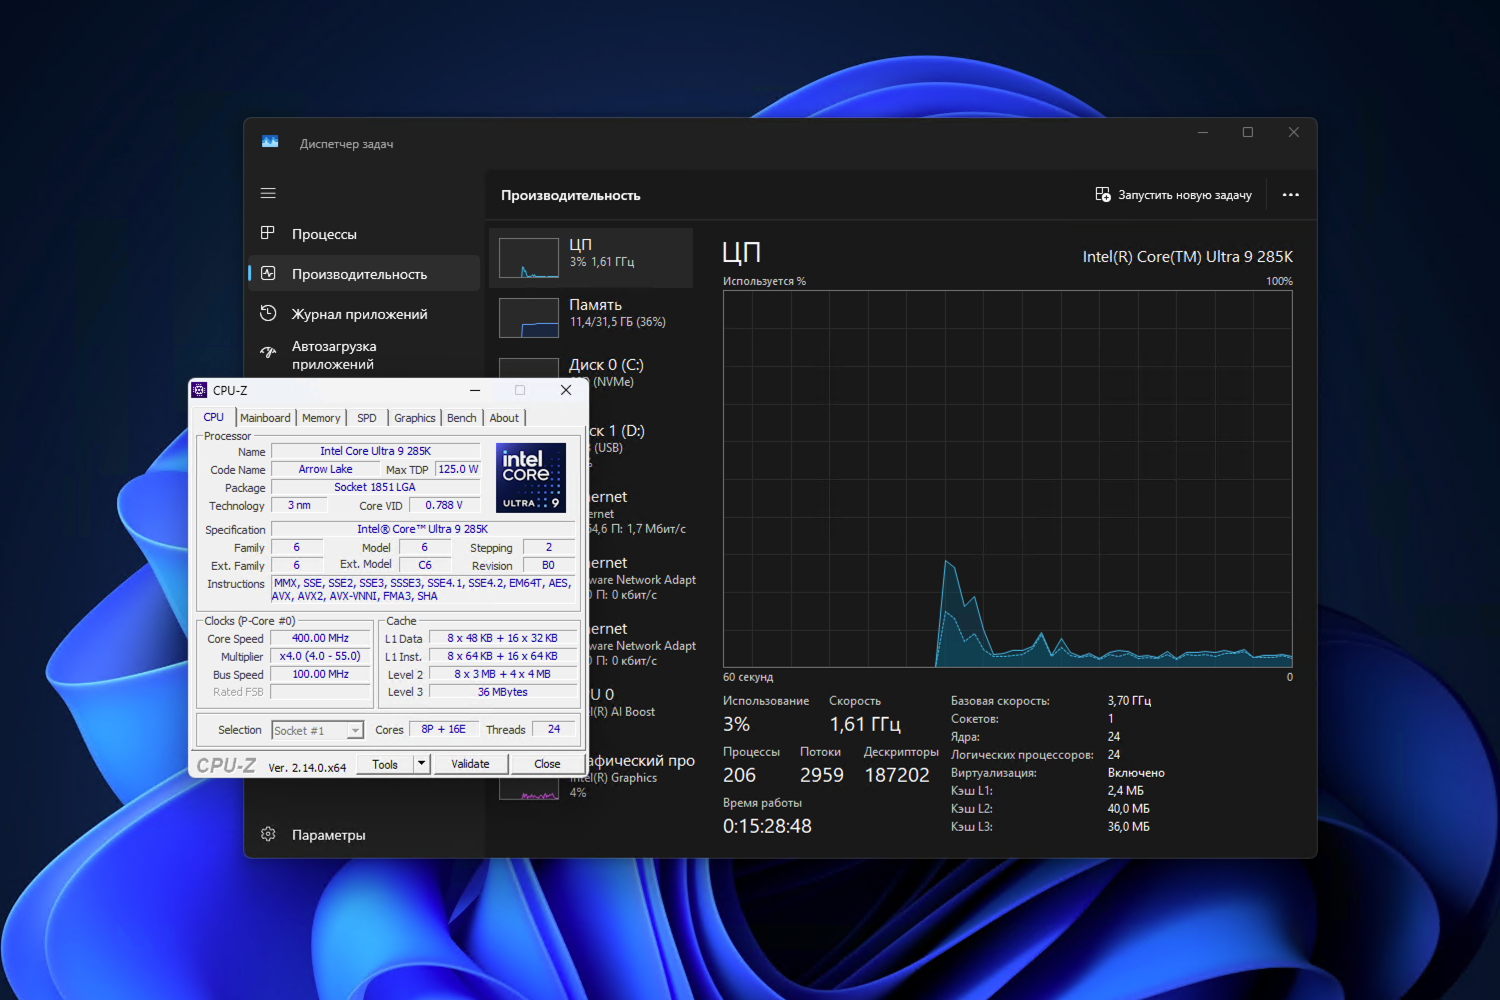Switch to the Mainboard tab in CPU-Z
This screenshot has width=1500, height=1000.
(265, 418)
